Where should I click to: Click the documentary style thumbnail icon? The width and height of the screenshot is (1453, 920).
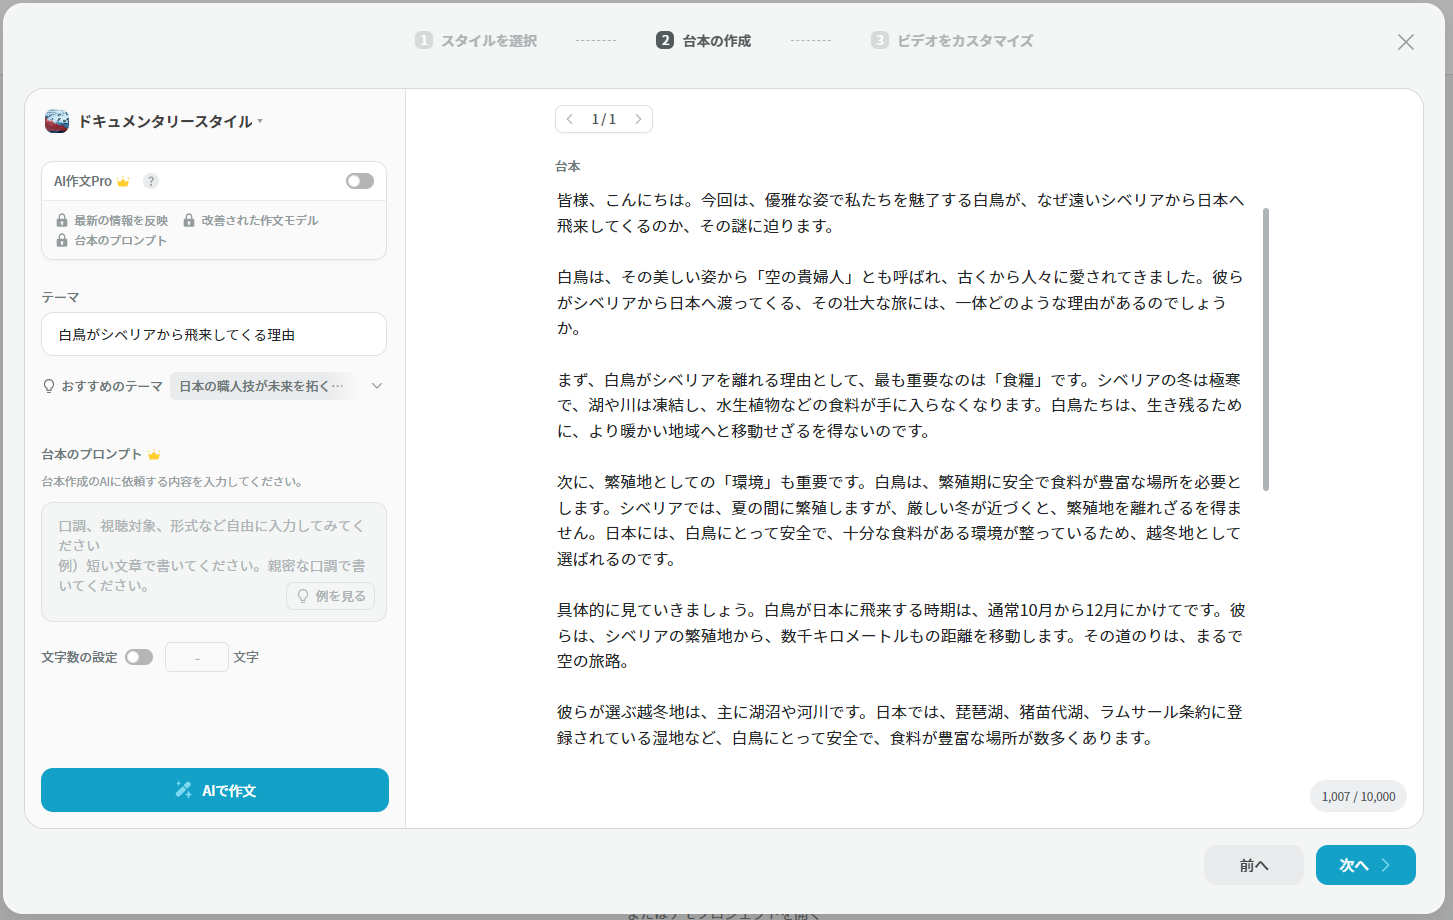(x=57, y=121)
